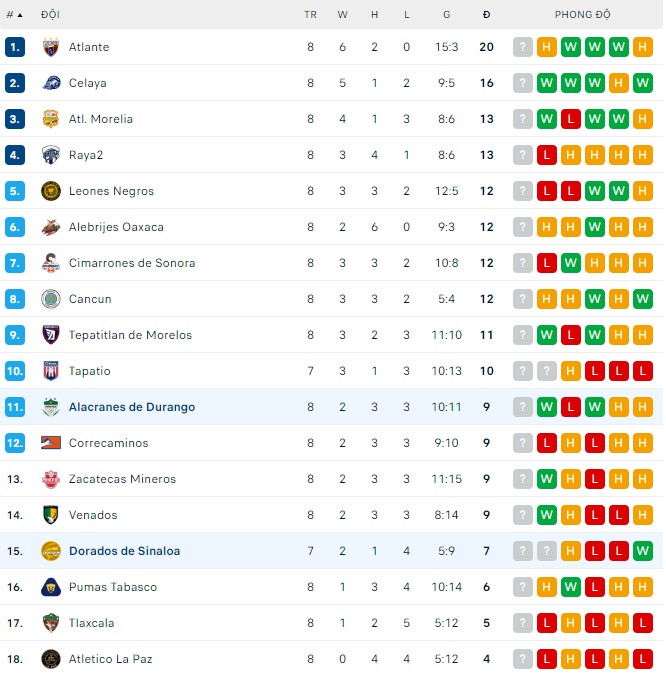666x675 pixels.
Task: Click Tlaxcala's most recent loss badge
Action: (643, 623)
